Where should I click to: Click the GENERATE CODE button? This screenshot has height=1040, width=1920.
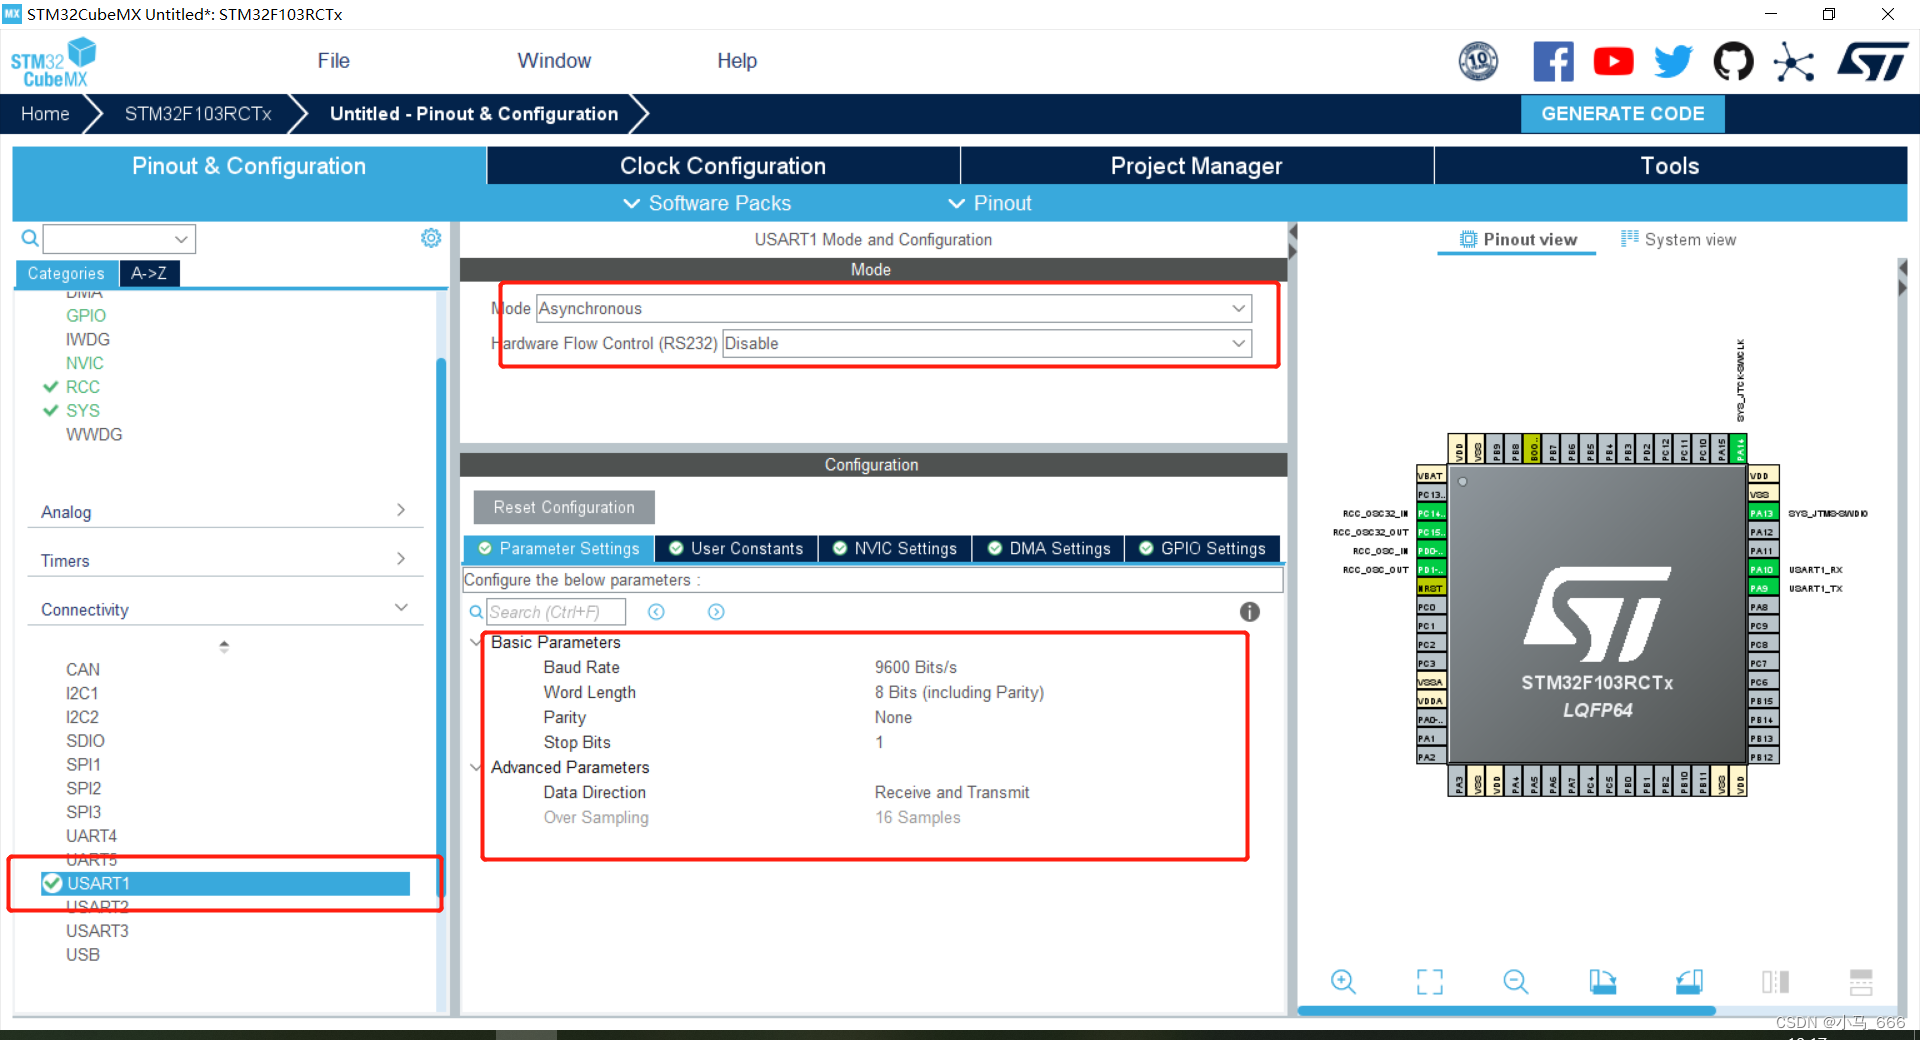pos(1623,114)
